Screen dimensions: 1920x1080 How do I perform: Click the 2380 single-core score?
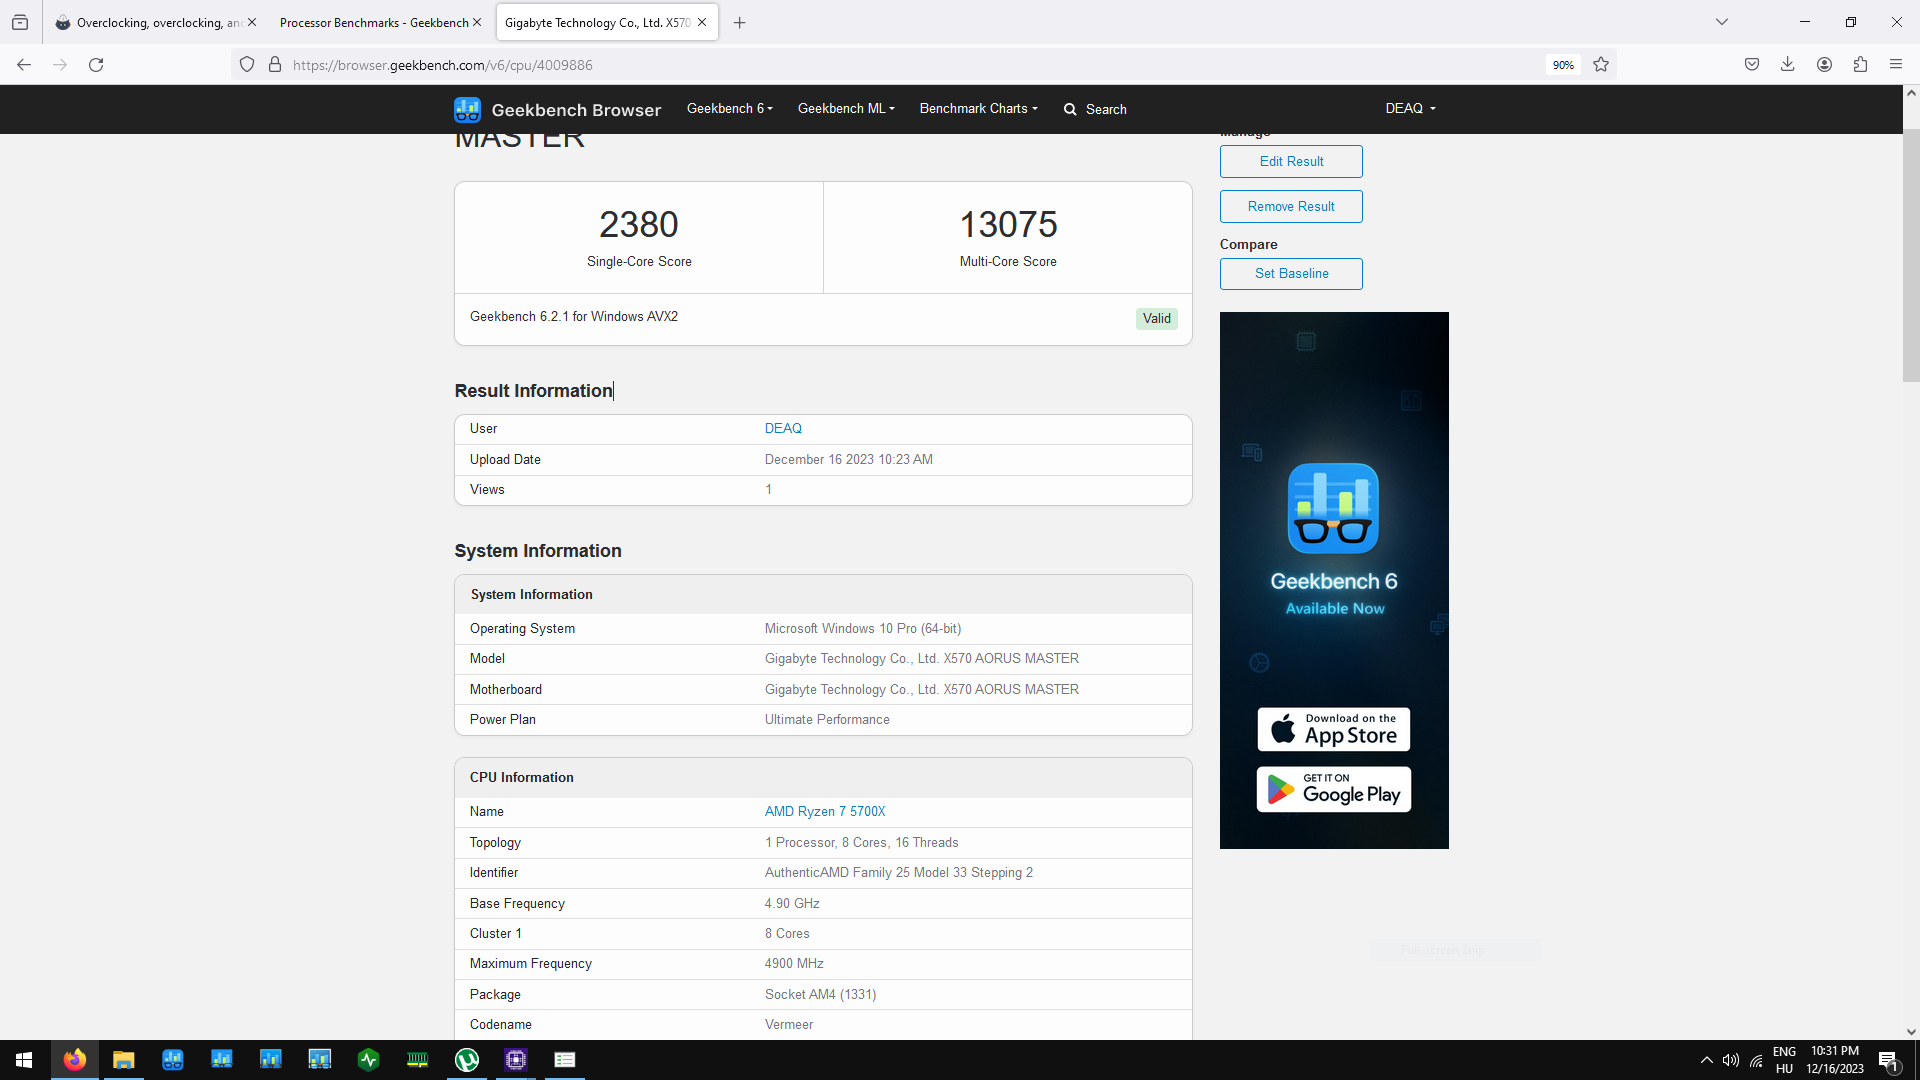[639, 224]
